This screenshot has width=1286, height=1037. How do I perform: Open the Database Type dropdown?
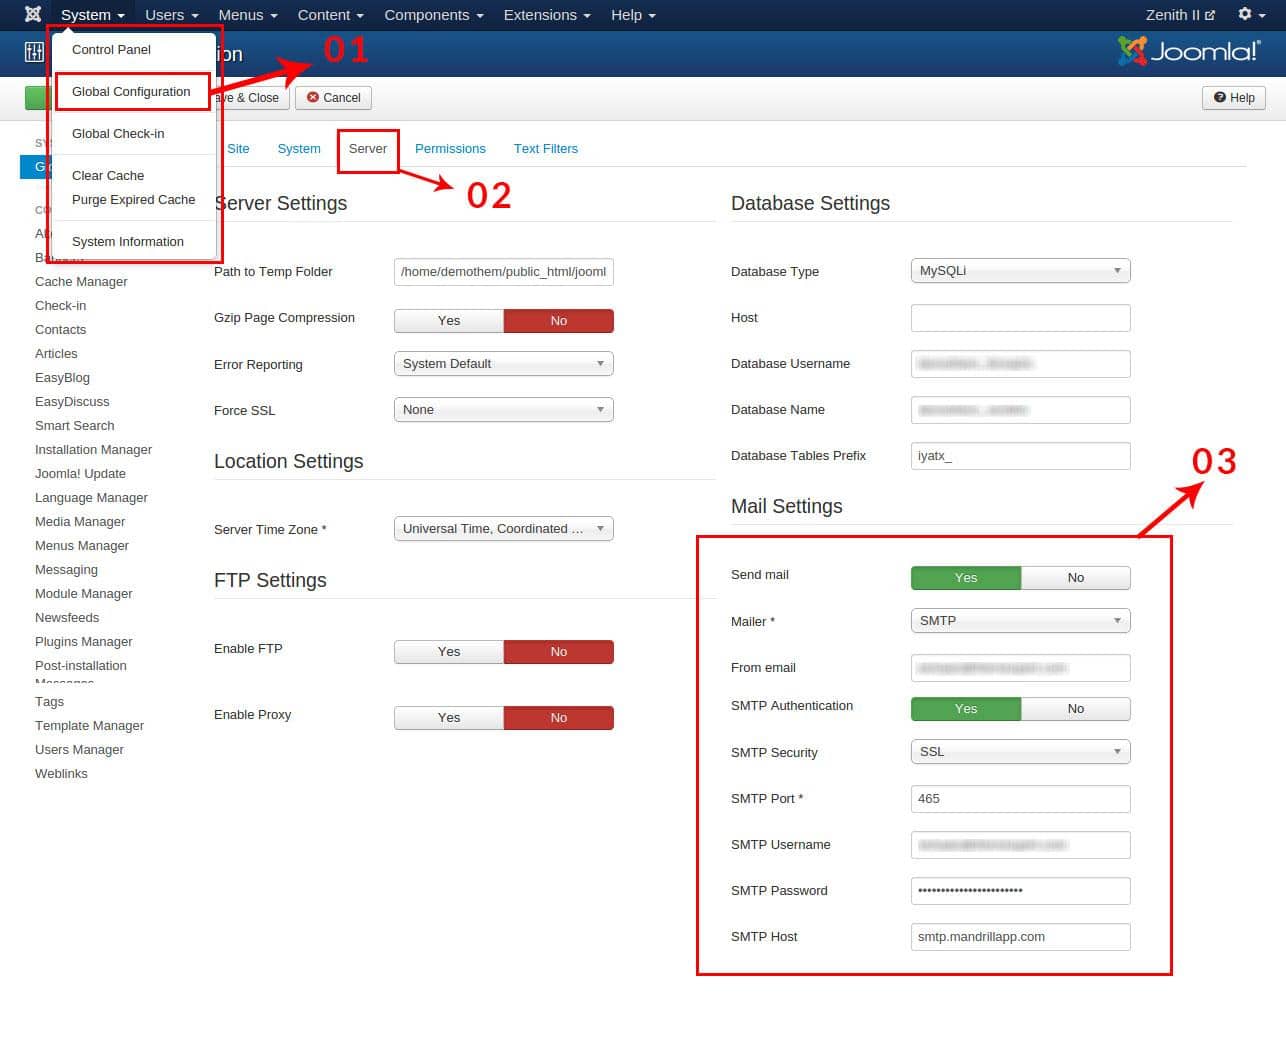pyautogui.click(x=1021, y=270)
